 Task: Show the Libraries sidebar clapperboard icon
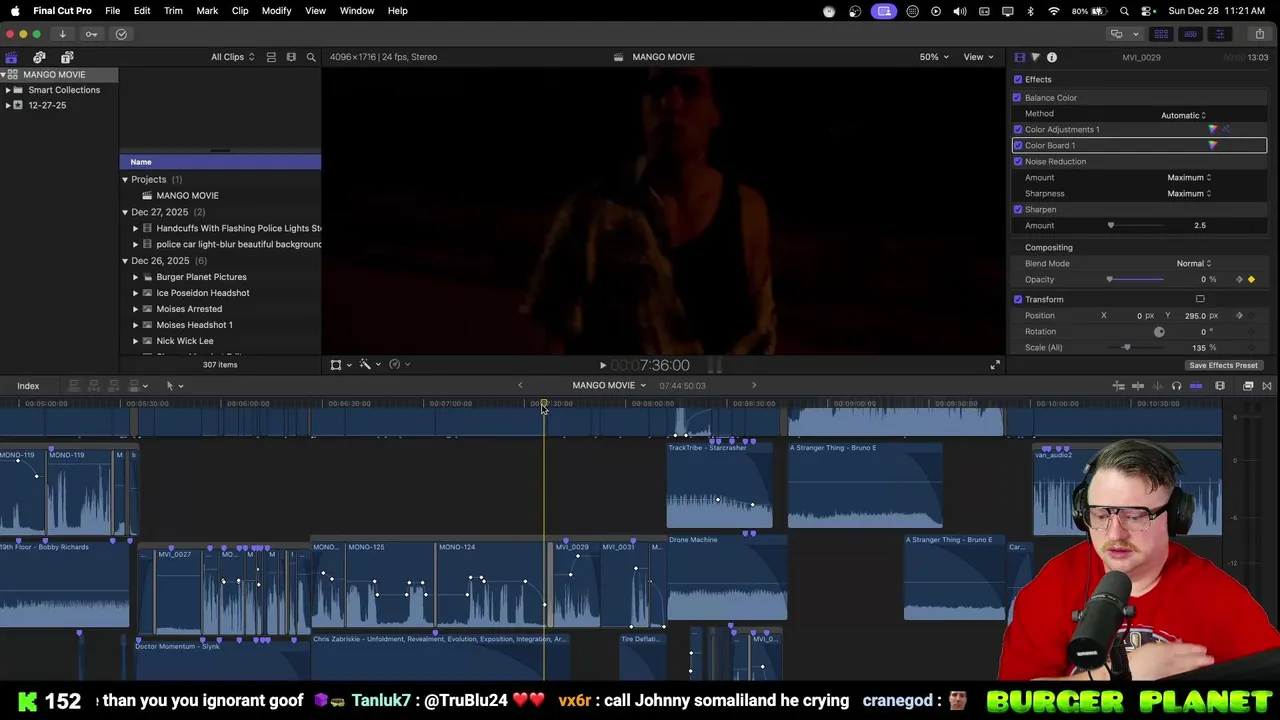11,57
